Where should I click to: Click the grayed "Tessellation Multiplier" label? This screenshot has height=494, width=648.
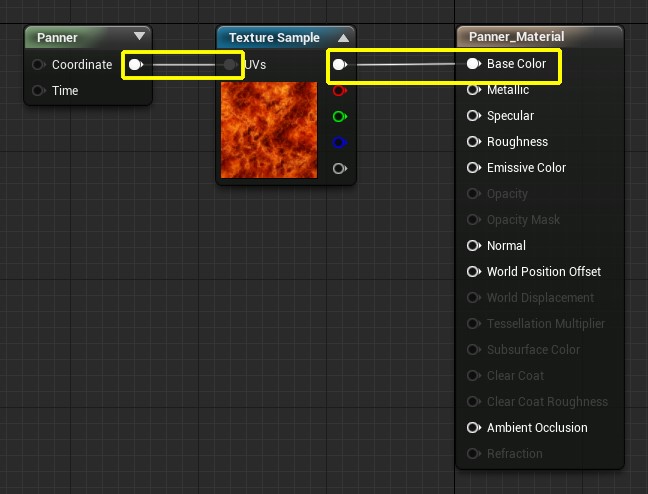[x=546, y=324]
